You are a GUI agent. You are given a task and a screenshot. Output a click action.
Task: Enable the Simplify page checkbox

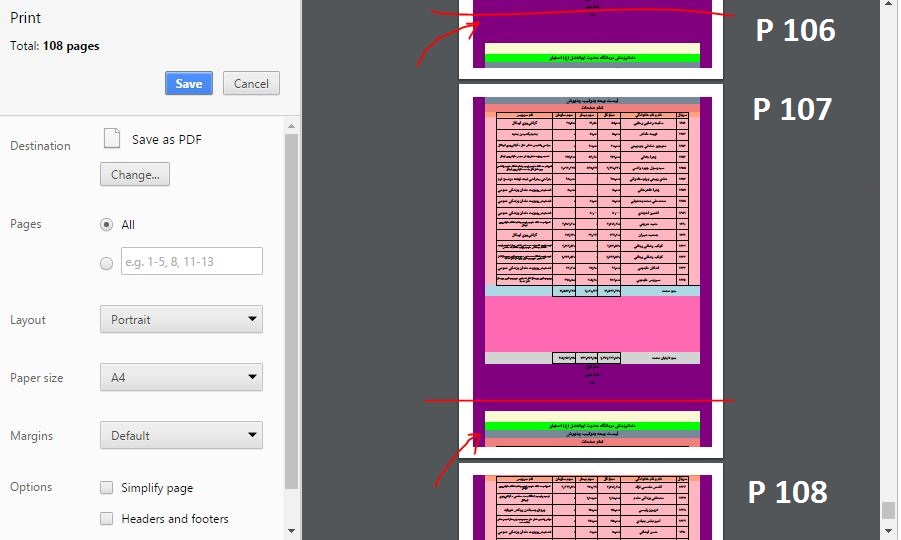click(x=106, y=488)
